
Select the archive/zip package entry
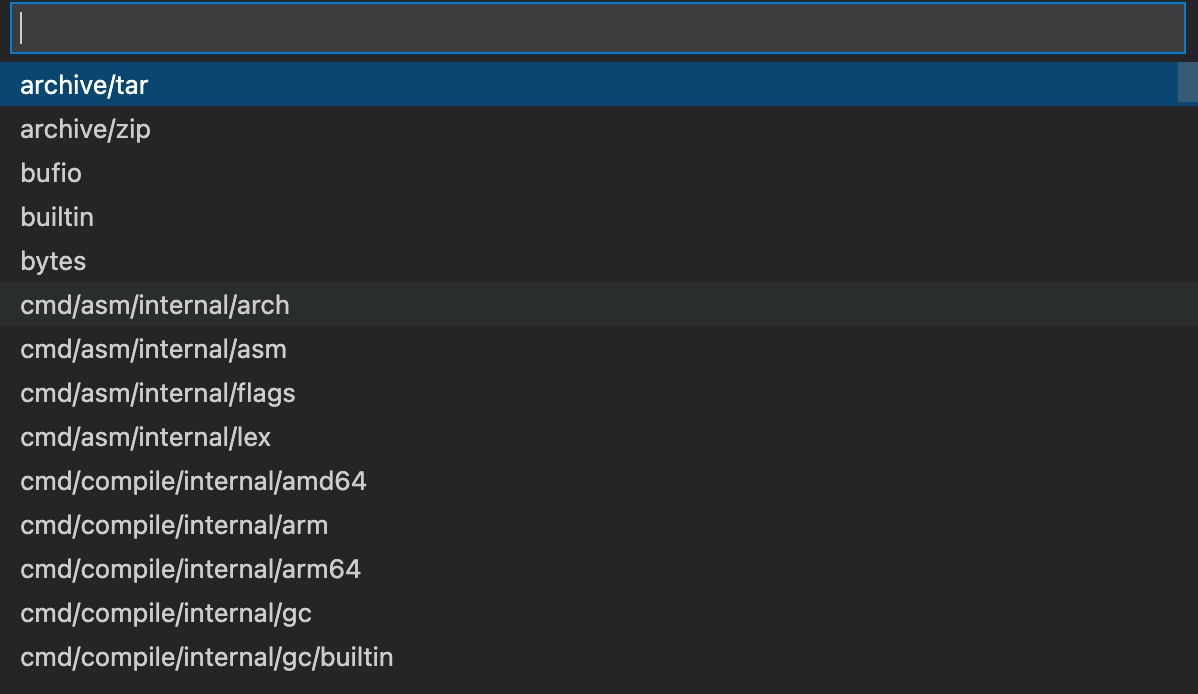[x=599, y=129]
